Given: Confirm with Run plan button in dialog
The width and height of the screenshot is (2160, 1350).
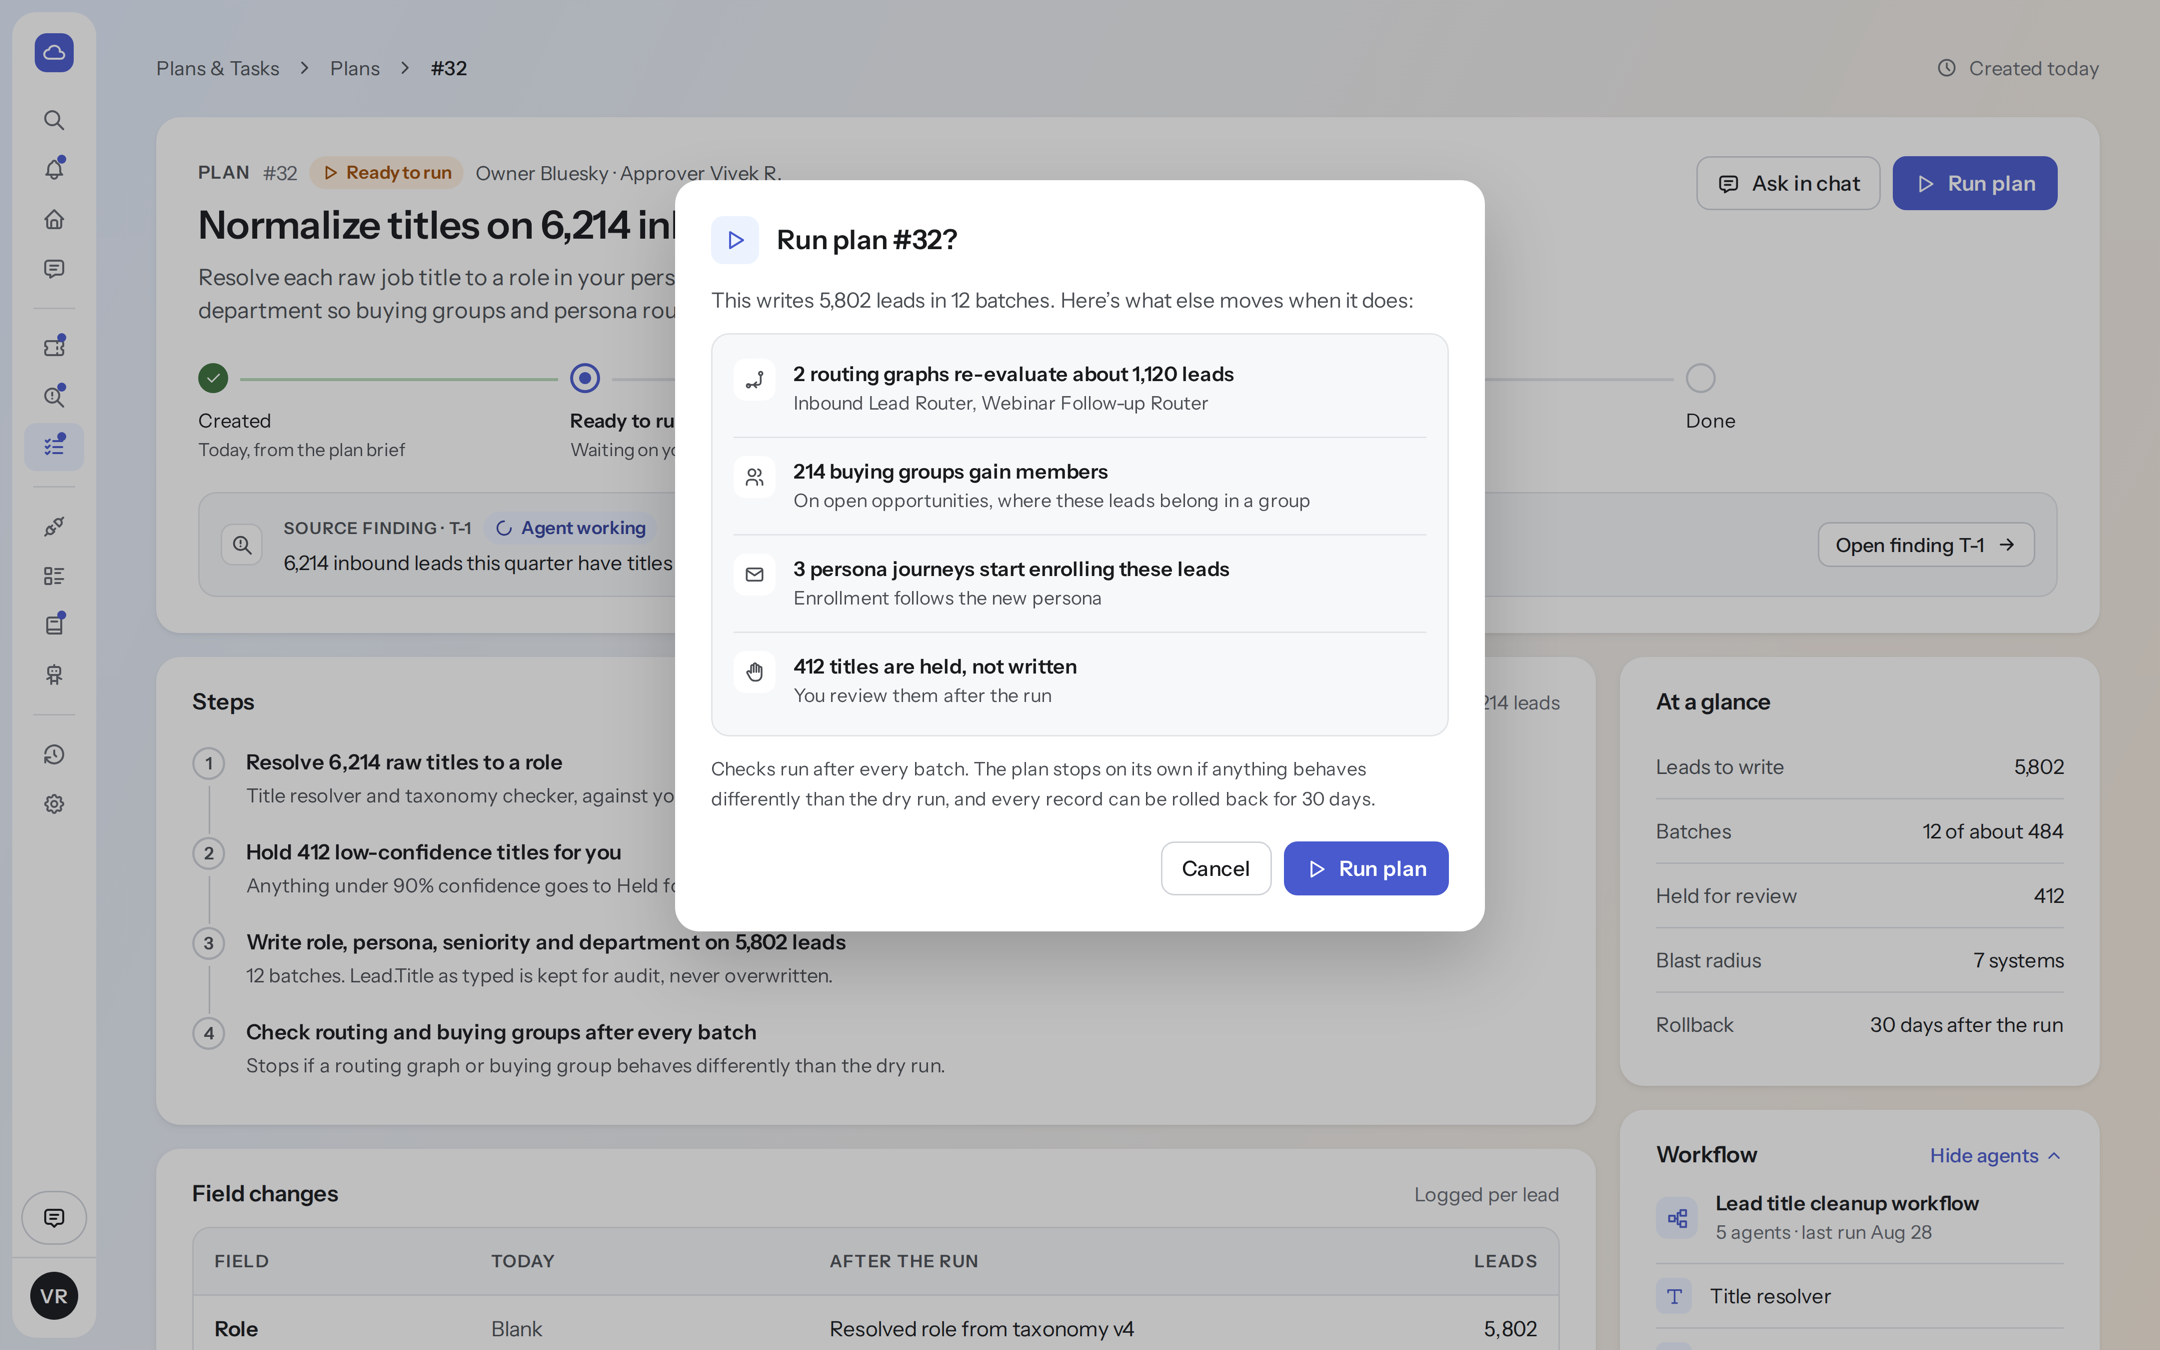Looking at the screenshot, I should (x=1366, y=868).
